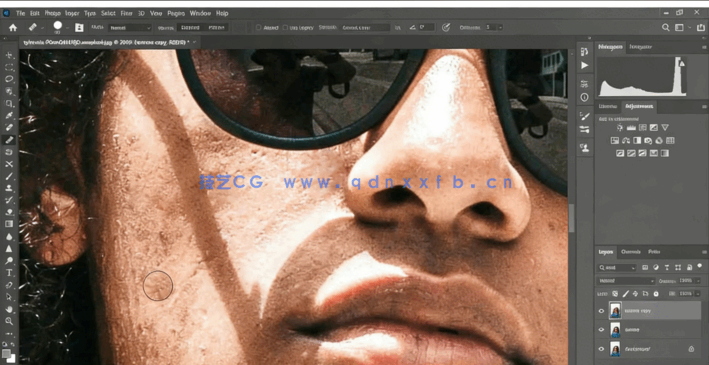Viewport: 709px width, 365px height.
Task: Open the Sample source dropdown
Action: coord(366,28)
